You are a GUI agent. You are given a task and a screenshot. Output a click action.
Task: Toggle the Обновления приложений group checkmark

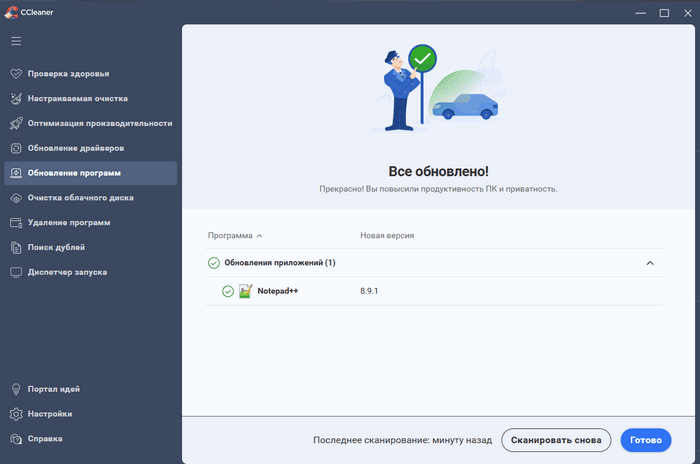click(x=214, y=263)
